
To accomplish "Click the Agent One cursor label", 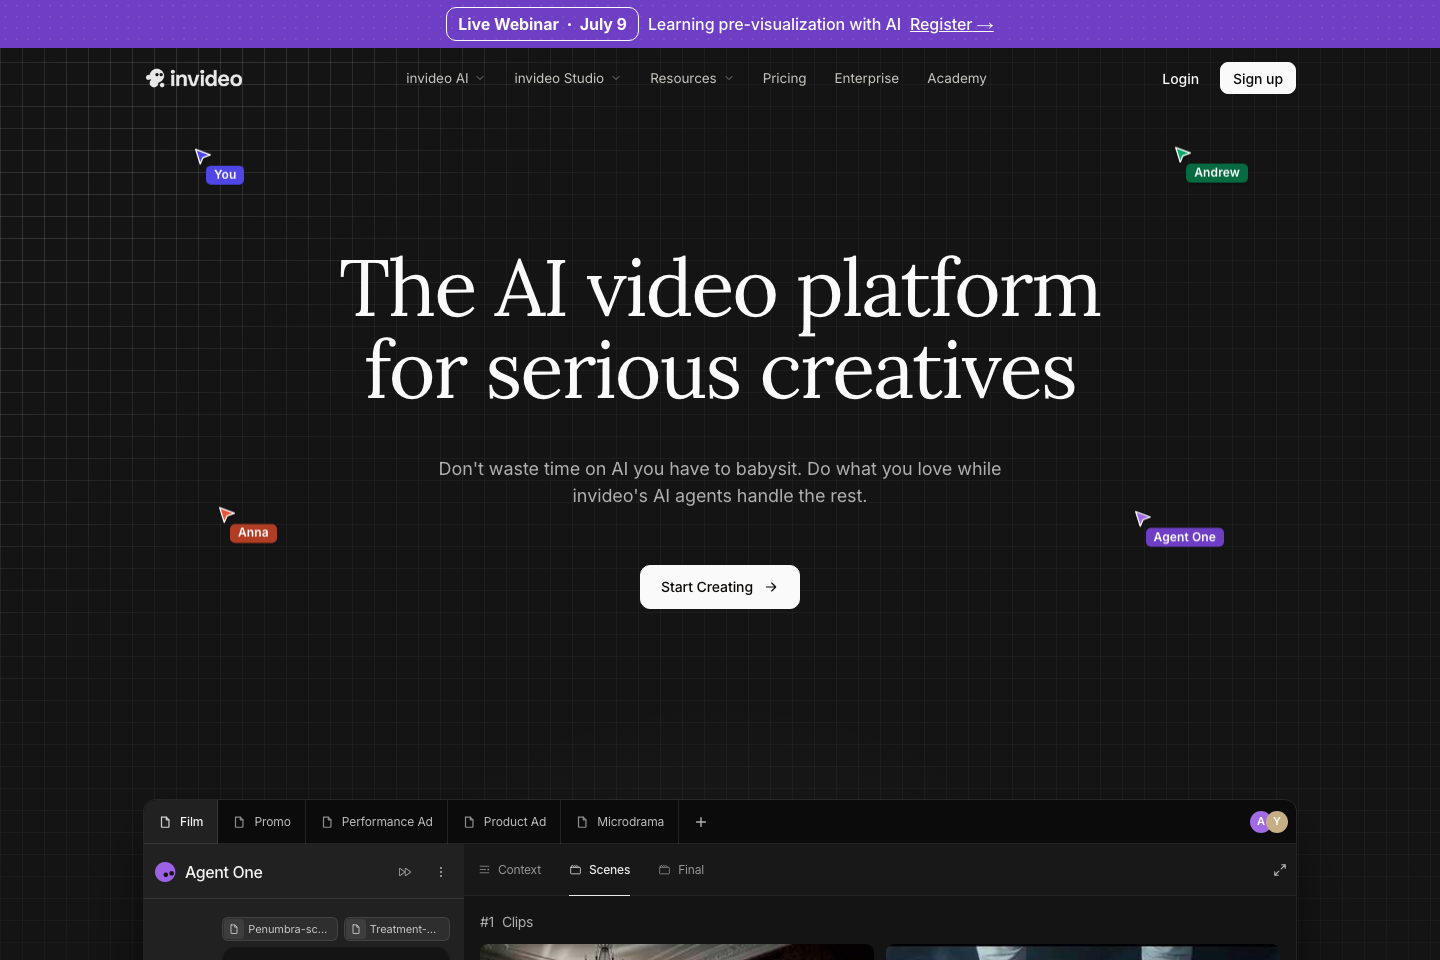I will 1185,537.
